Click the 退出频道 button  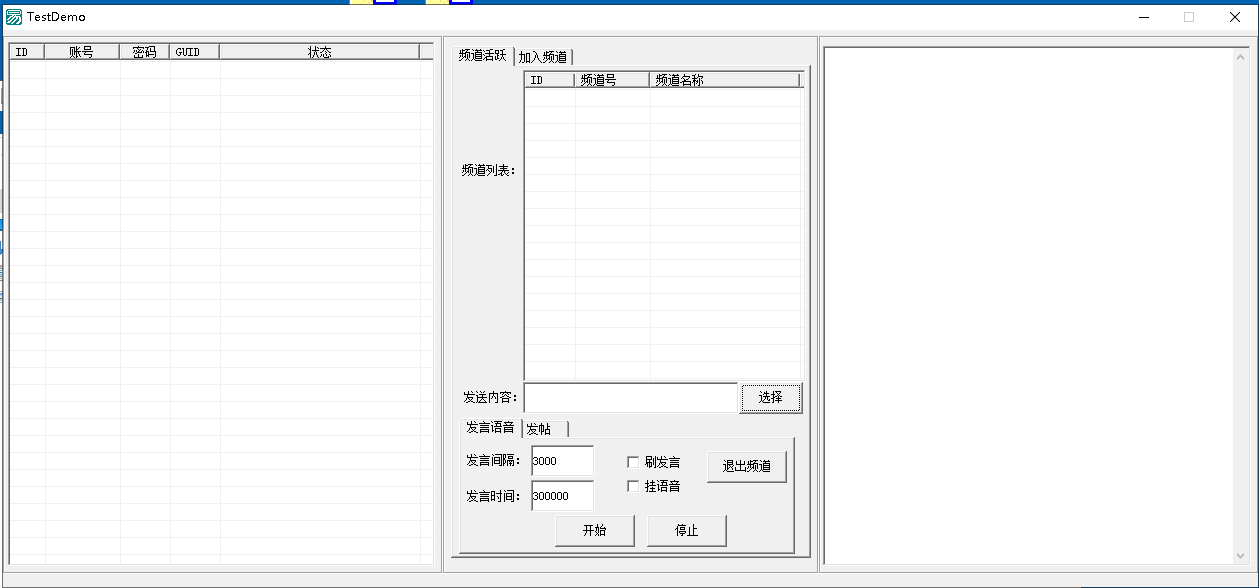746,466
